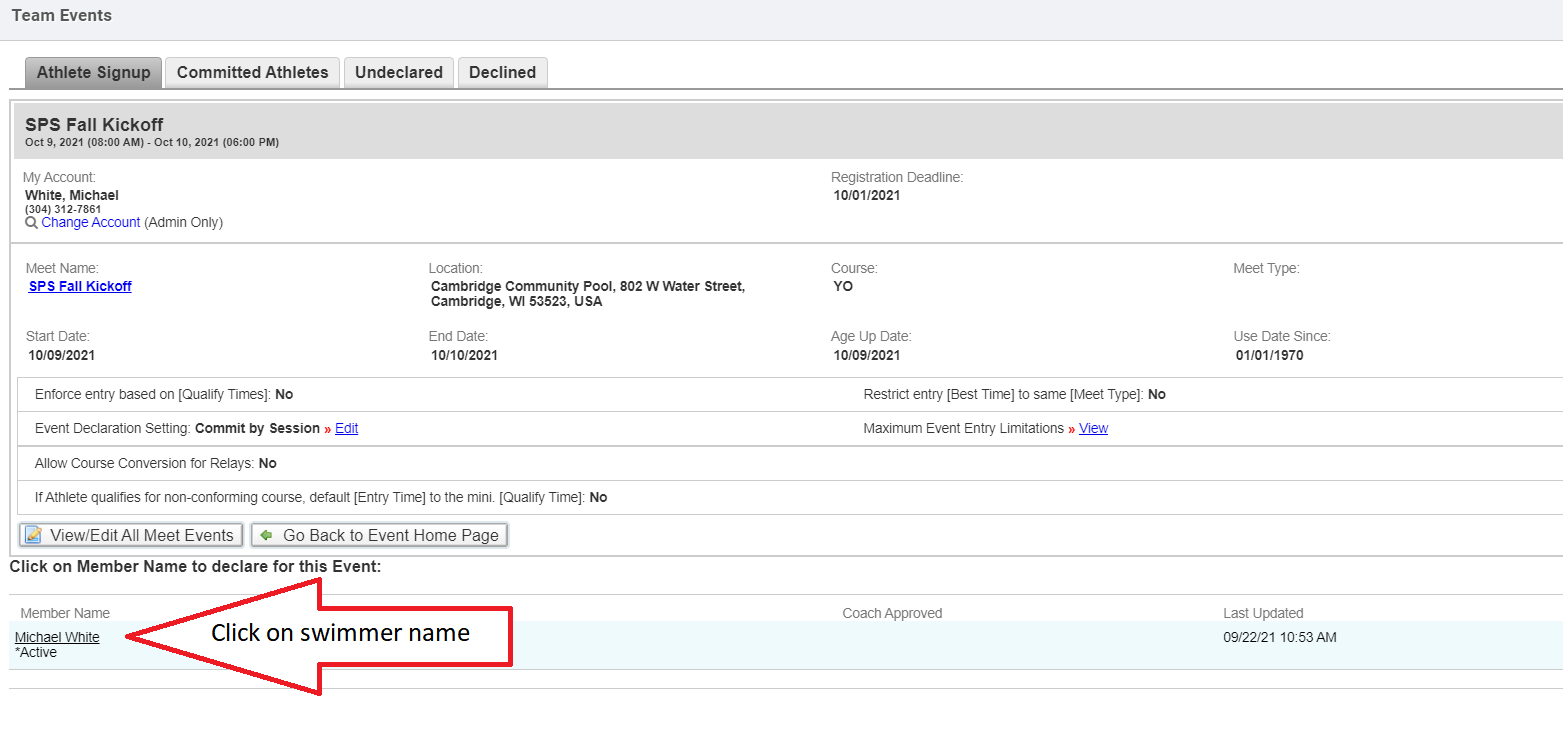Click the notepad pencil icon on View/Edit button
1563x735 pixels.
[33, 535]
